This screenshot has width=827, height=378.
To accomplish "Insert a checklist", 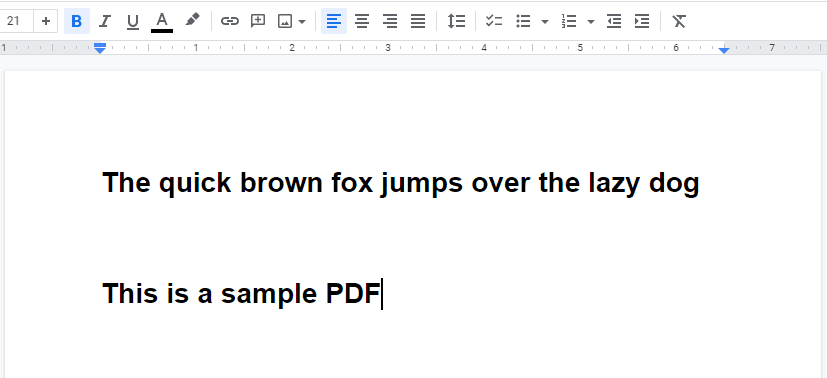I will (x=494, y=21).
